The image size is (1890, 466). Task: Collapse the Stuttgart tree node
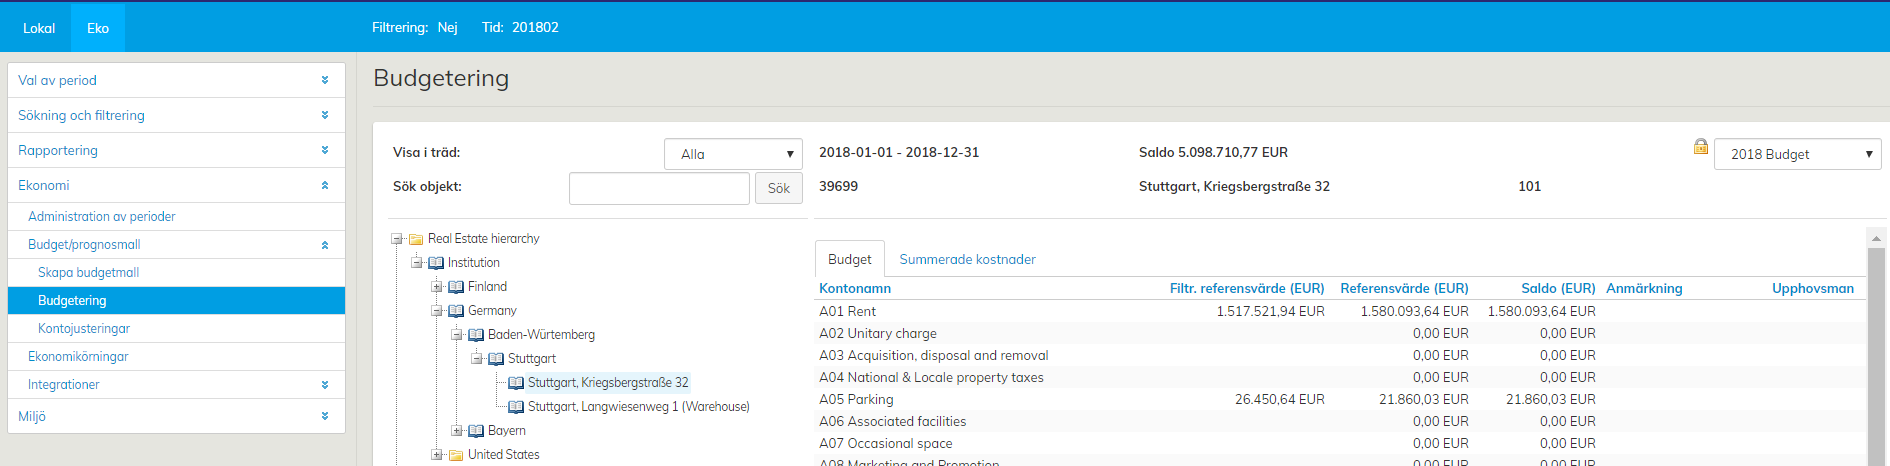click(x=477, y=359)
